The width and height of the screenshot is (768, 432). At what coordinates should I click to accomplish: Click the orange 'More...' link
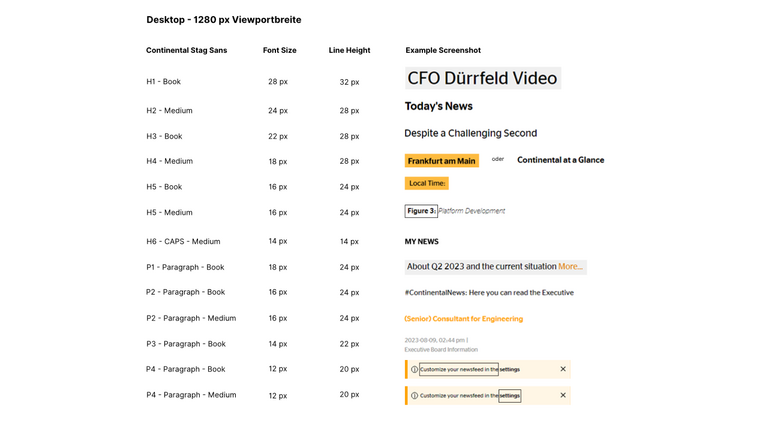pos(570,267)
